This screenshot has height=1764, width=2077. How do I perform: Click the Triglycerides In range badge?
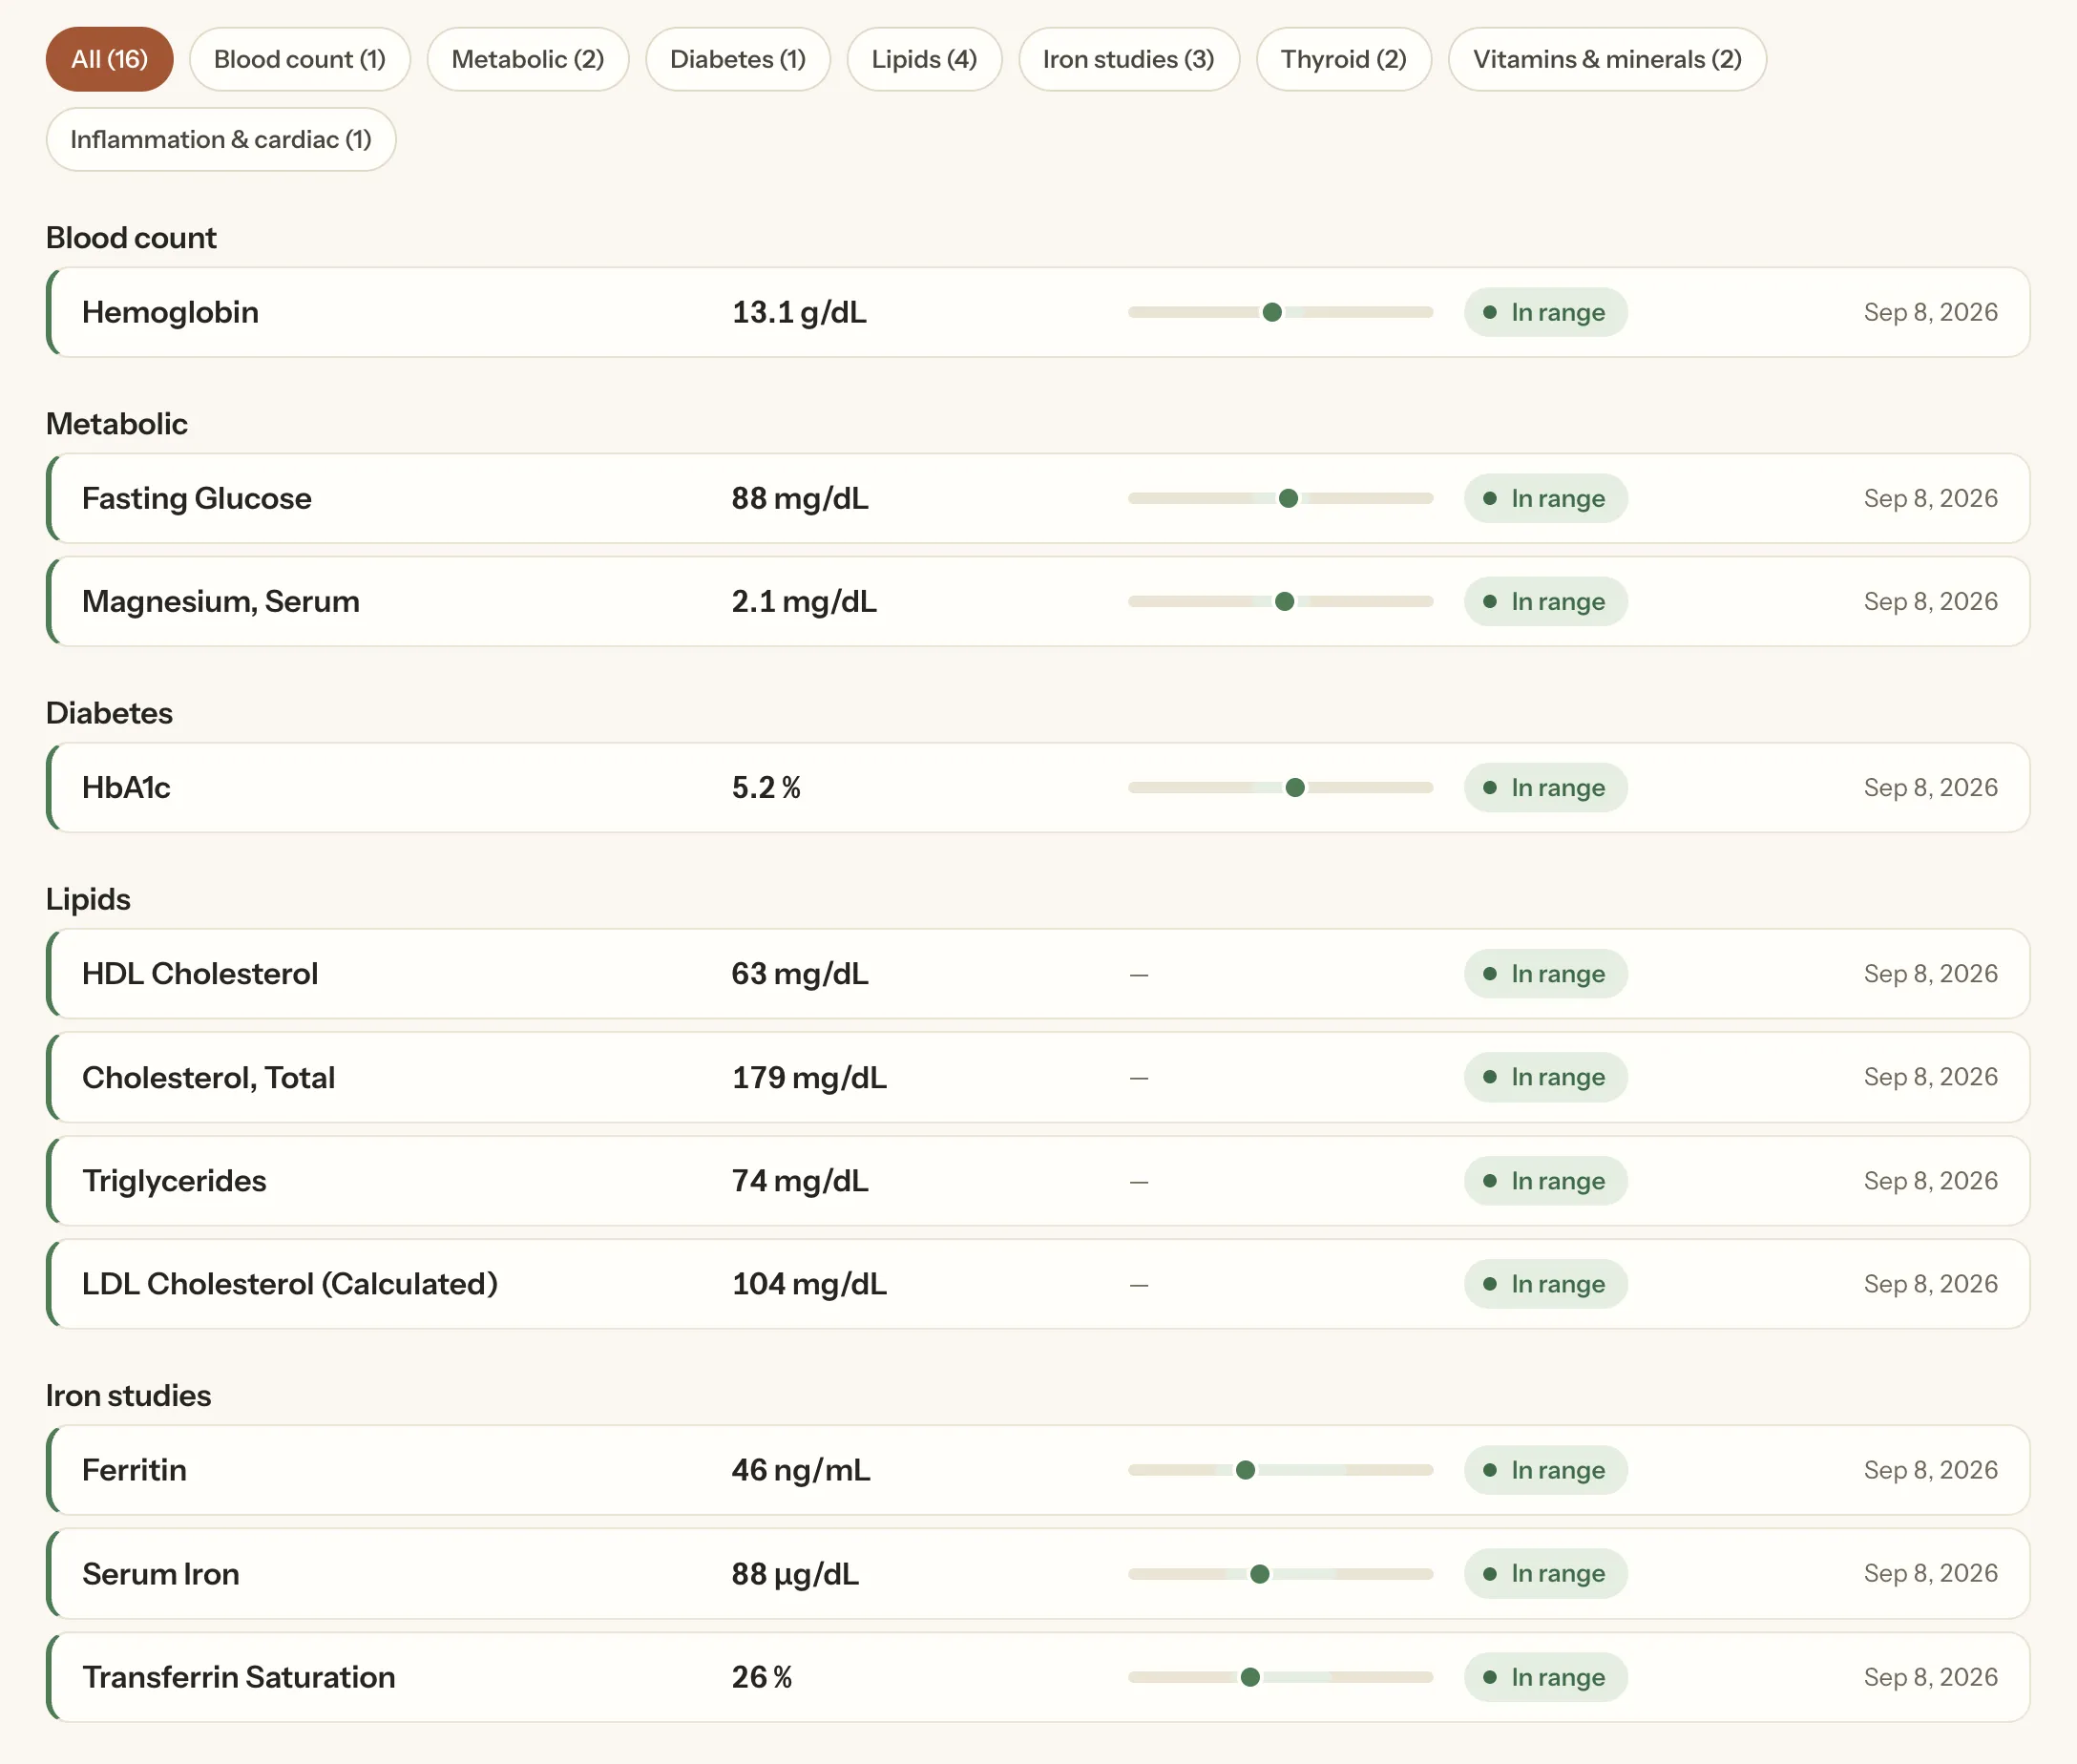[x=1545, y=1180]
